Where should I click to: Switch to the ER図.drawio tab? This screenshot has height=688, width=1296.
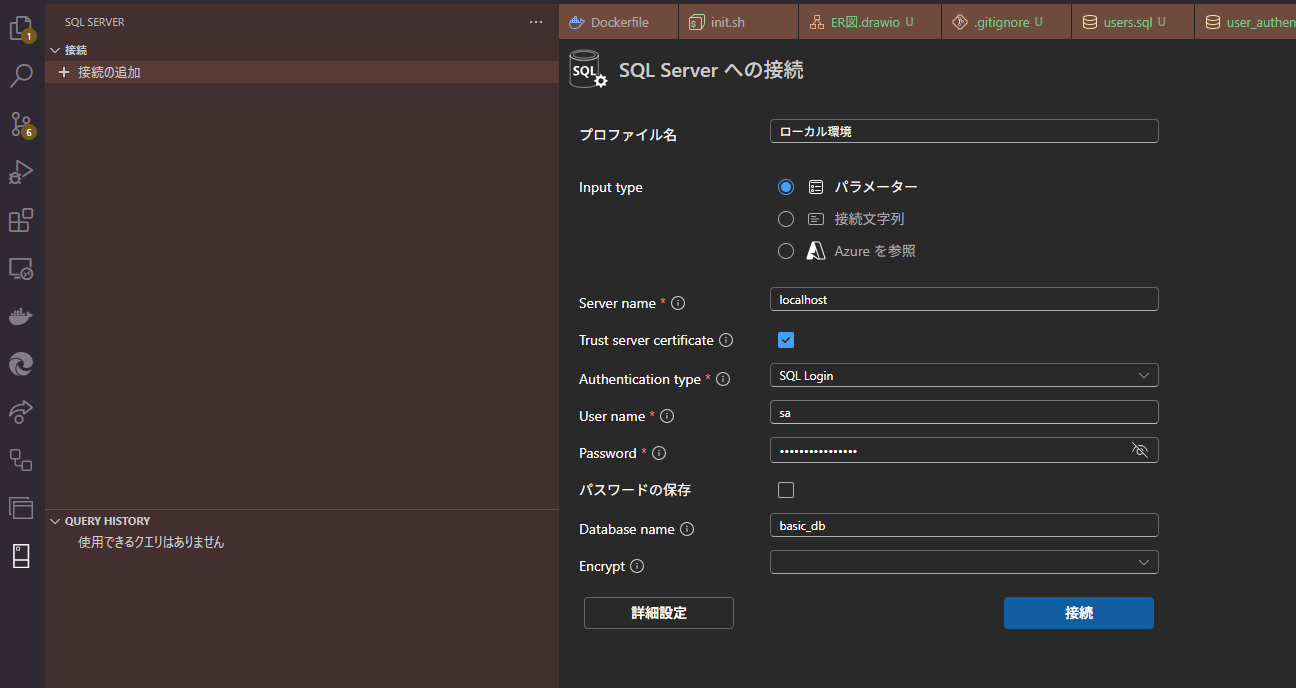pos(869,22)
